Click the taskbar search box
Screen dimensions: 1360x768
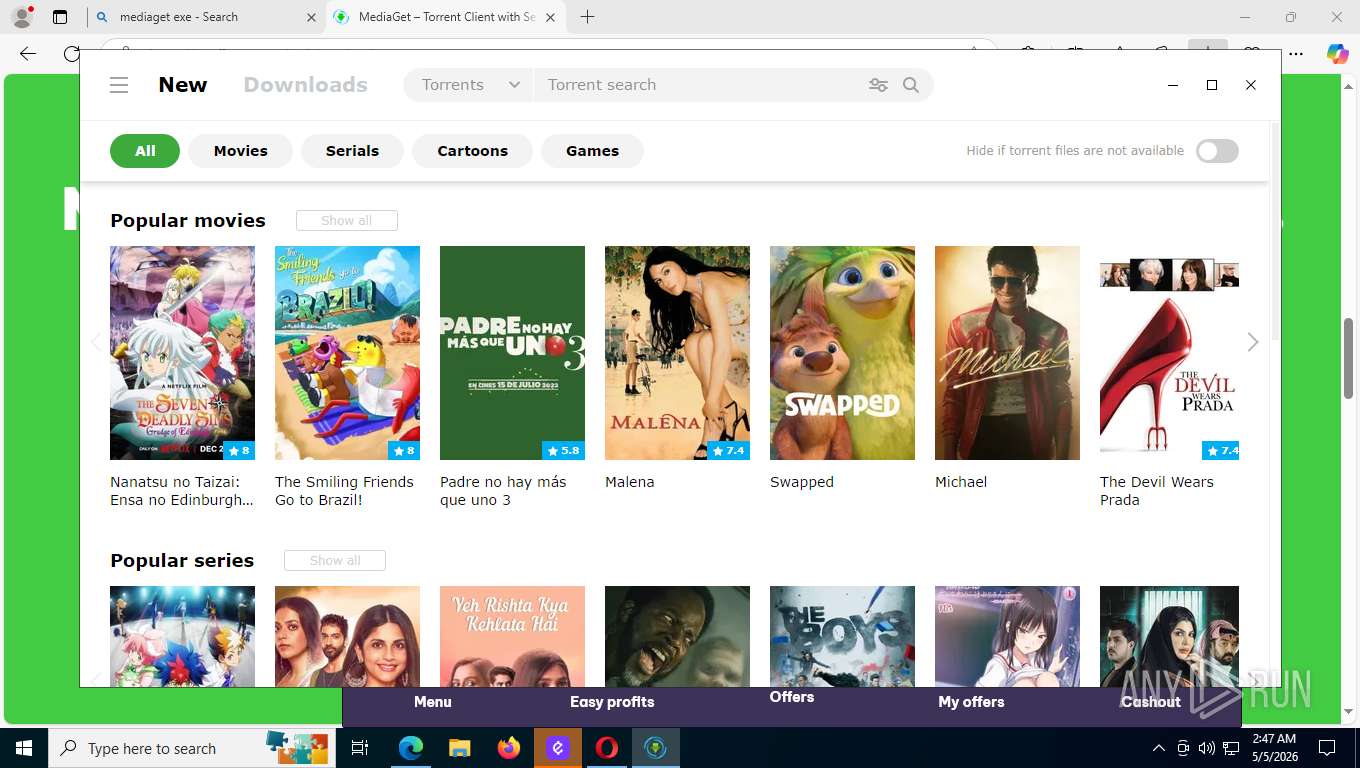[x=193, y=748]
